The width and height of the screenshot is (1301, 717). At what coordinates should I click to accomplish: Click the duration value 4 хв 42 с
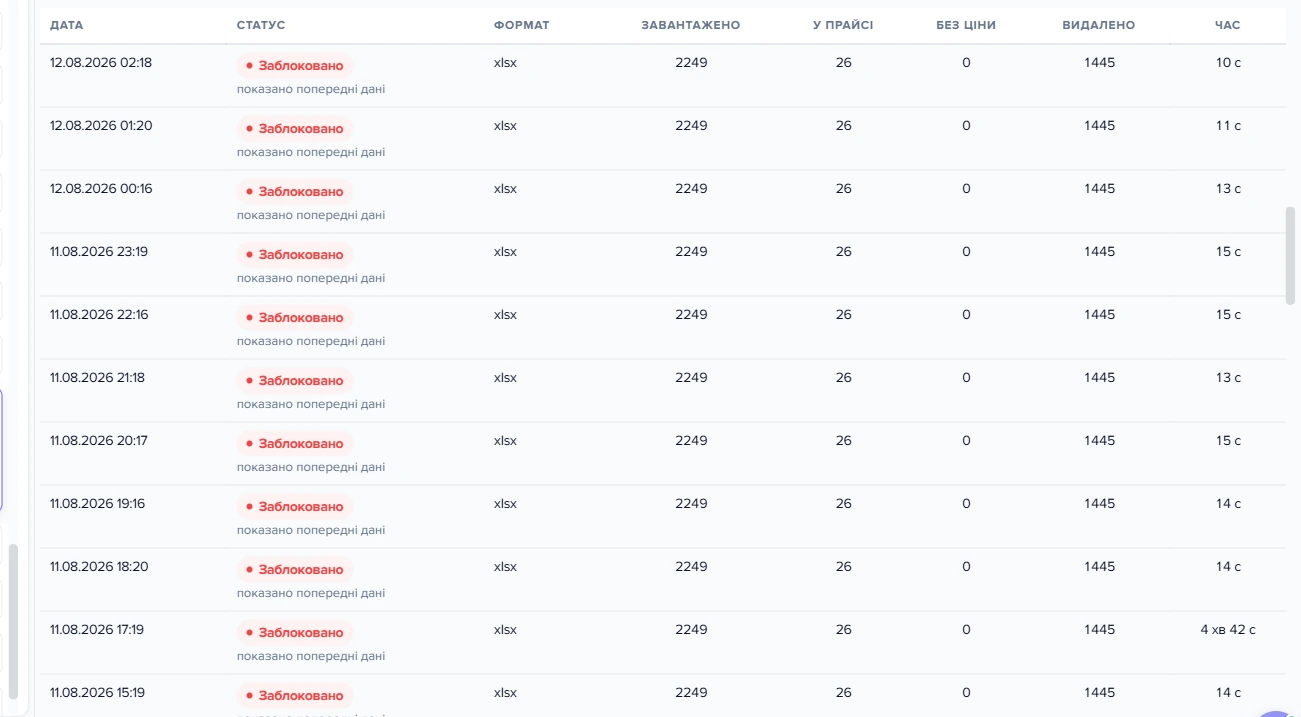[x=1228, y=630]
